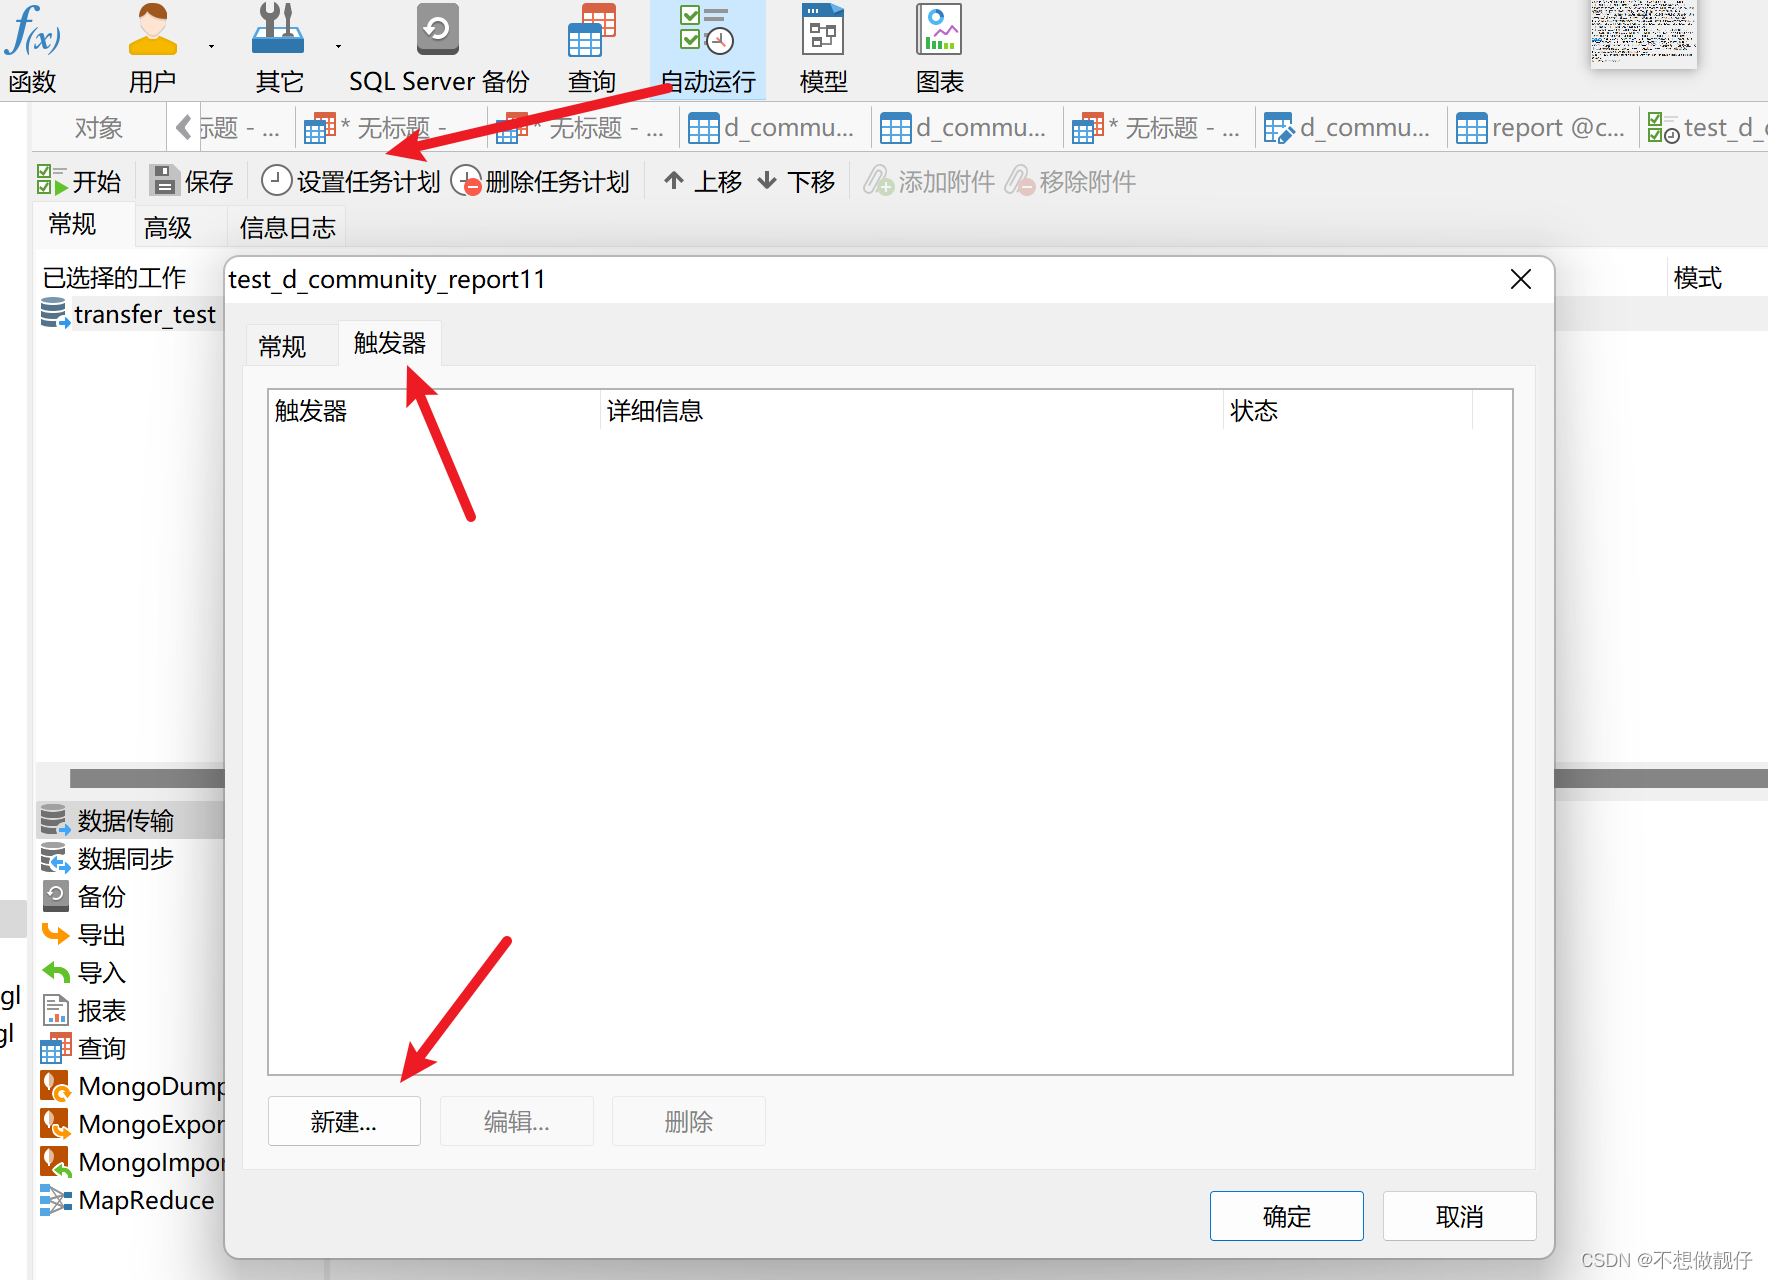The height and width of the screenshot is (1280, 1768).
Task: Click the 新建 button to add trigger
Action: pyautogui.click(x=343, y=1120)
